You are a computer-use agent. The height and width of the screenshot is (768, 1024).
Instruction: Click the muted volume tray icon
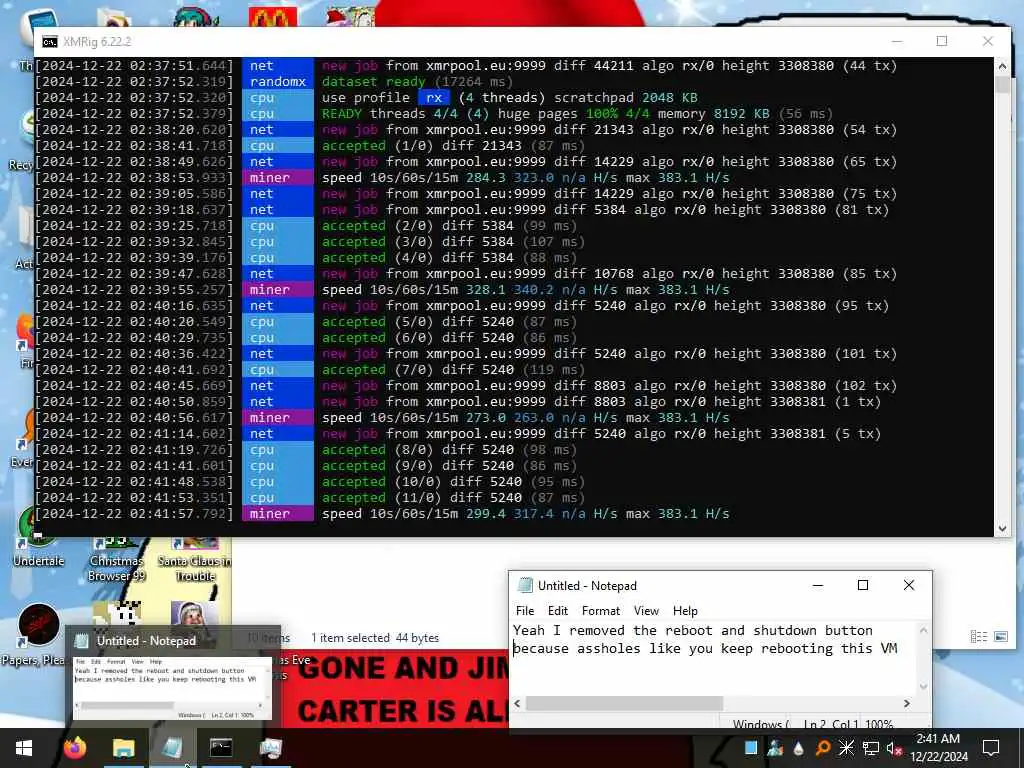tap(894, 748)
